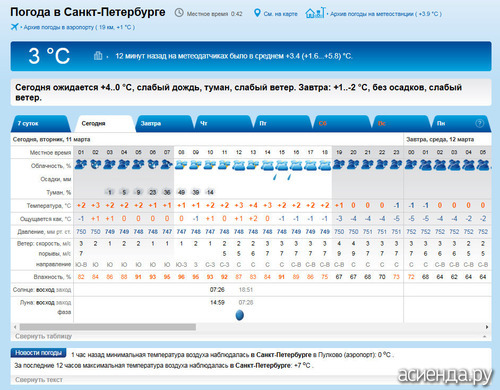The width and height of the screenshot is (500, 390).
Task: Collapse news via Свернуть текст
Action: (x=39, y=380)
